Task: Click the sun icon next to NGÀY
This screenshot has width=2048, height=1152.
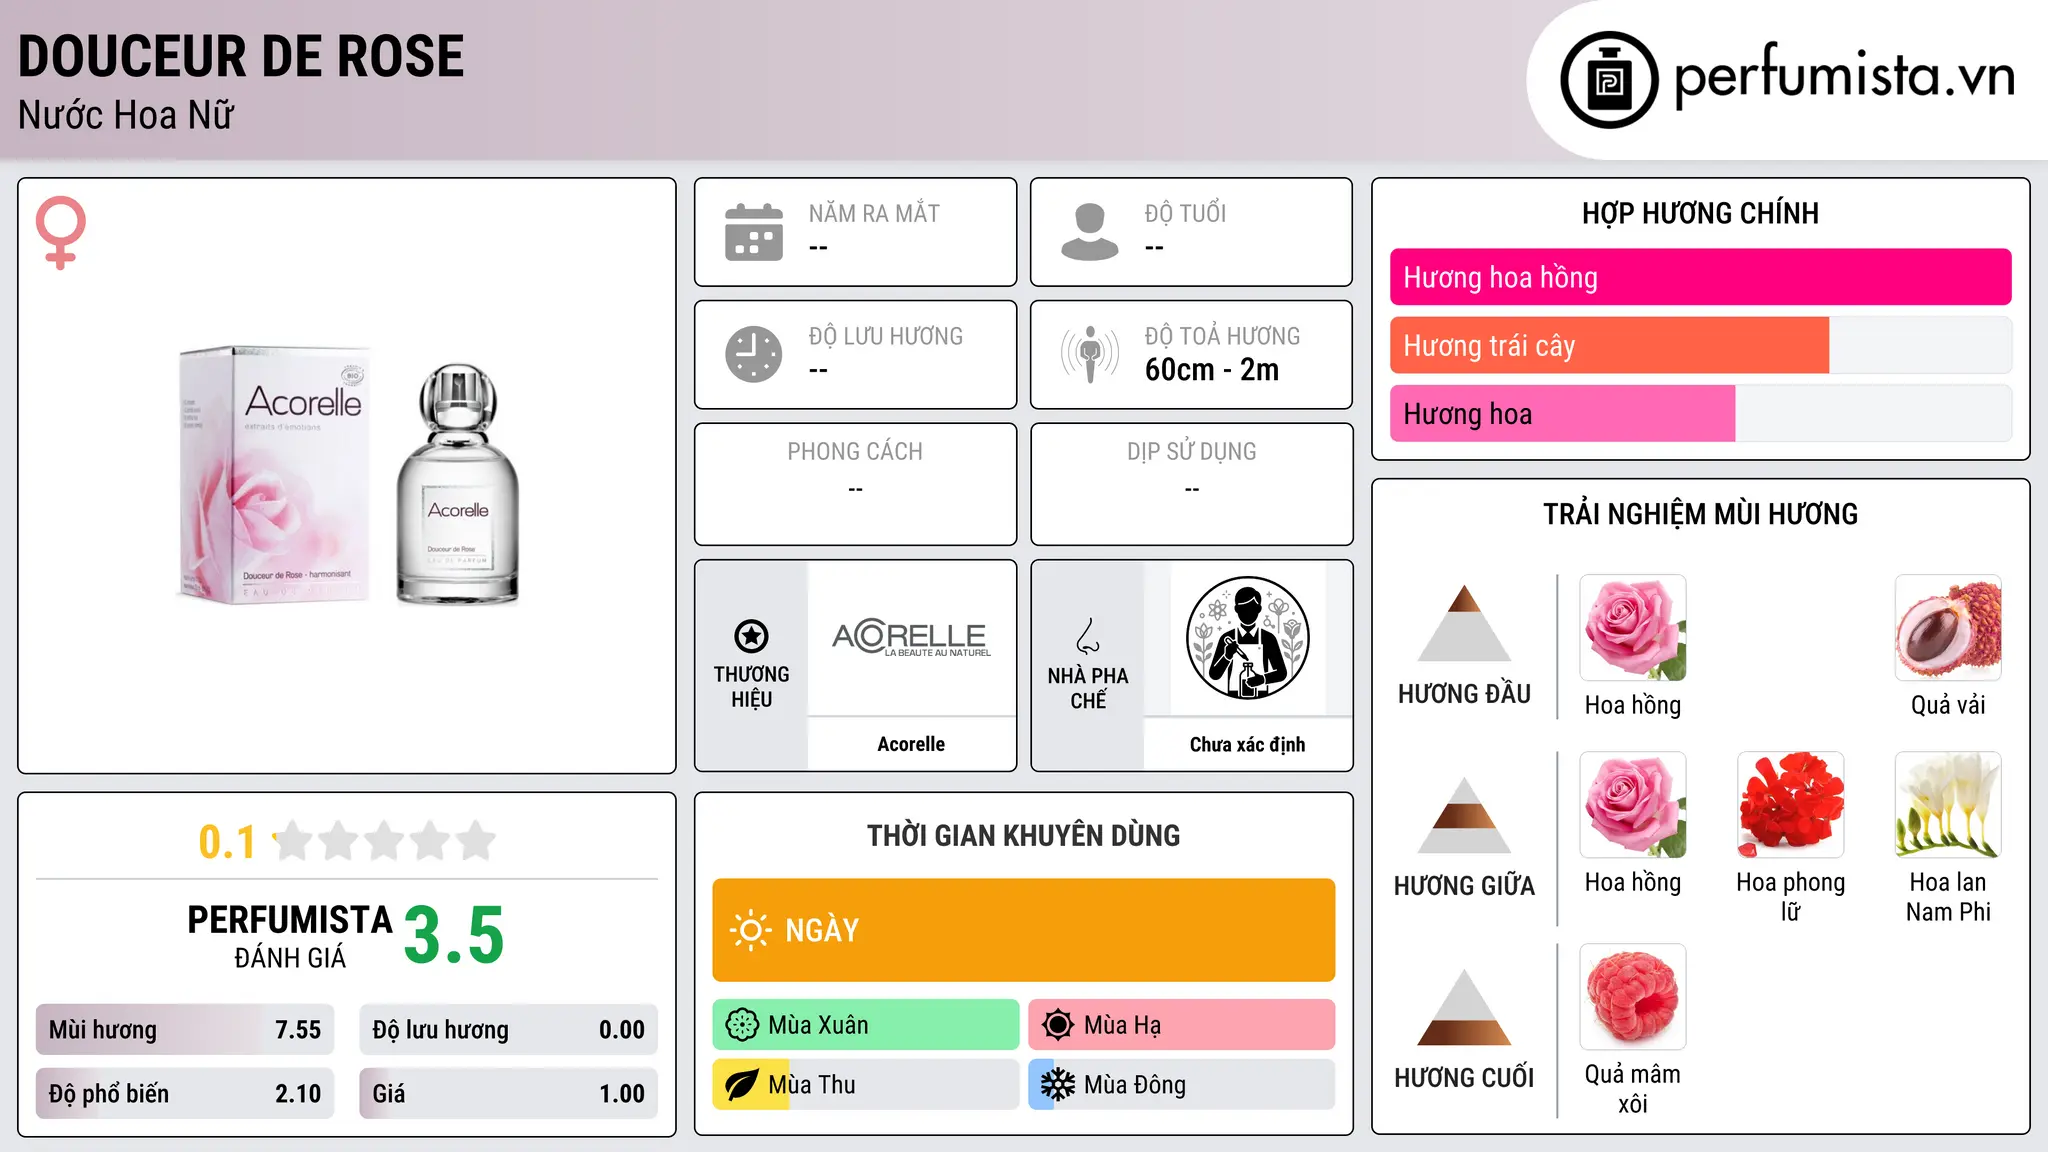Action: coord(750,930)
